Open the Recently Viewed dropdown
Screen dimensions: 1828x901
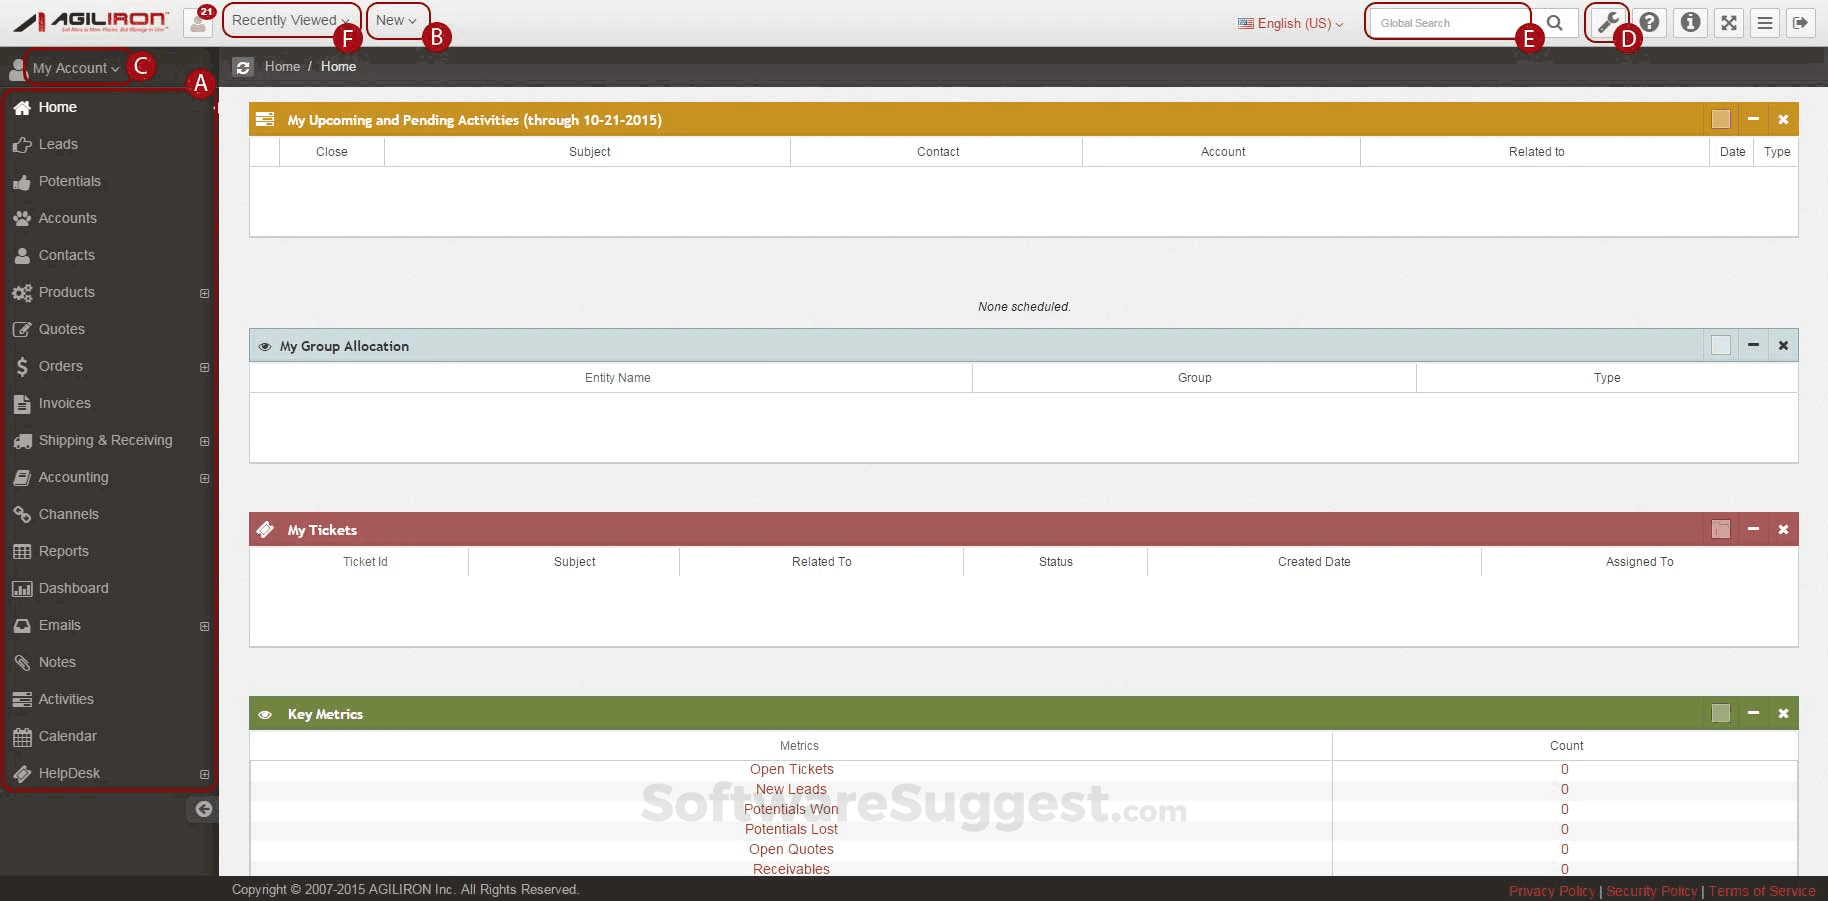coord(290,19)
